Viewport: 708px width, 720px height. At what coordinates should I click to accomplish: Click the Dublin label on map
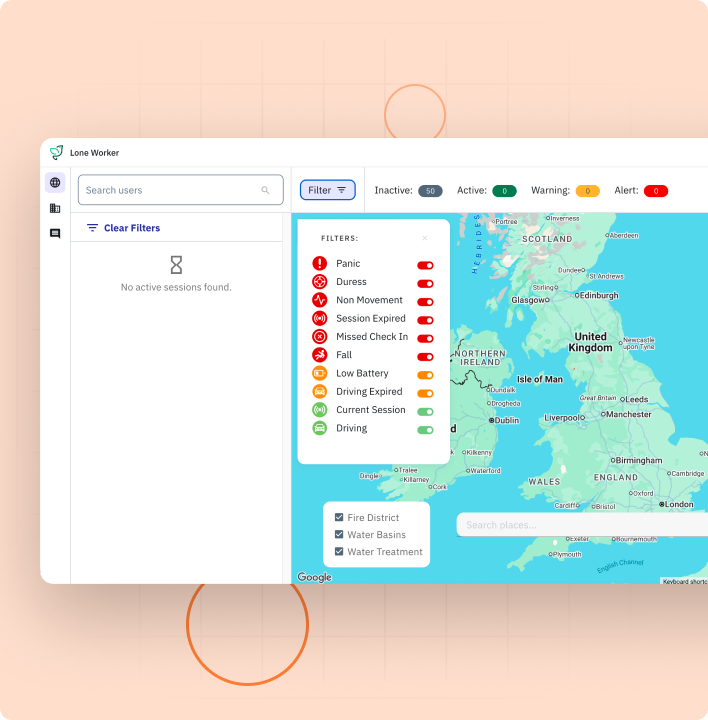(x=506, y=420)
